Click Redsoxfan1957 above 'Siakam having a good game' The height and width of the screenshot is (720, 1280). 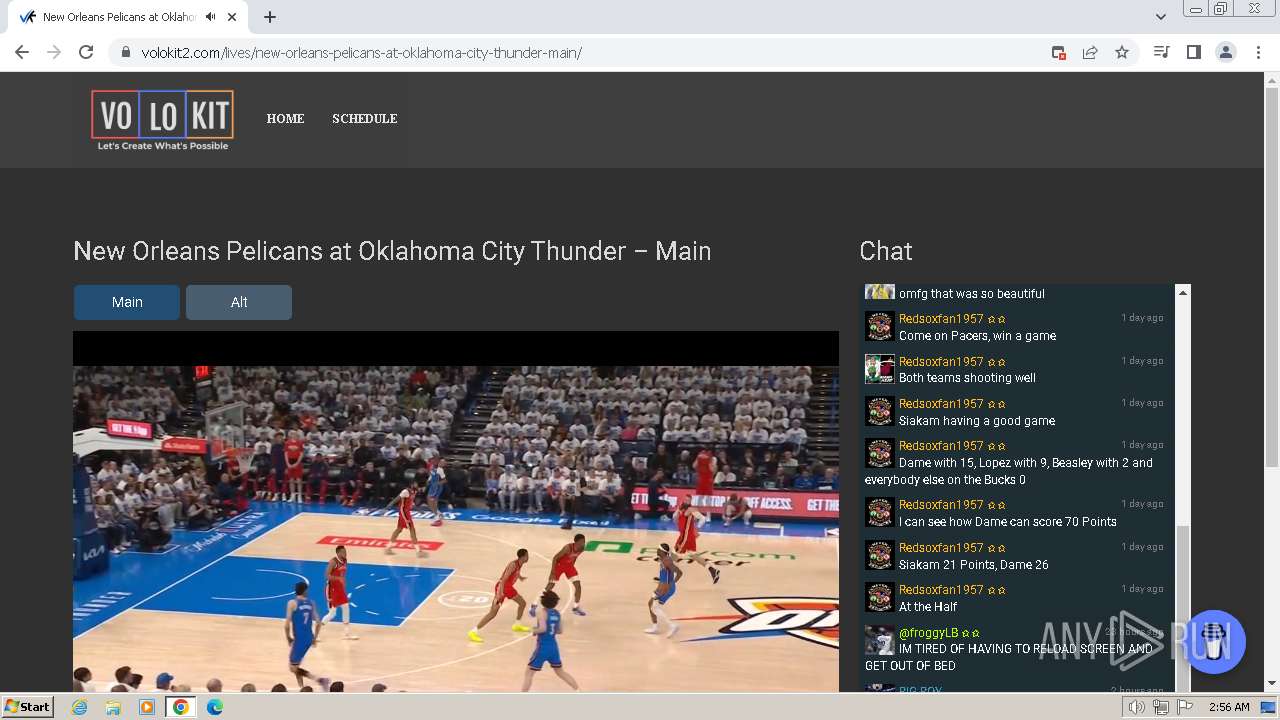tap(941, 403)
